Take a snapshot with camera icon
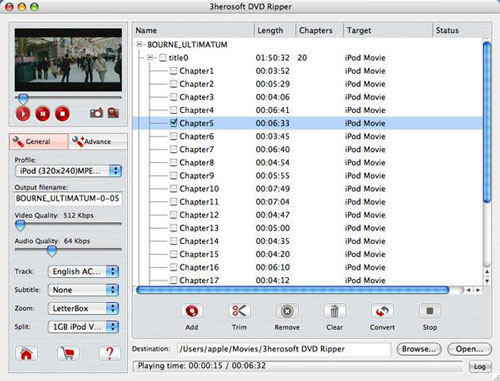Image resolution: width=500 pixels, height=381 pixels. (x=96, y=113)
